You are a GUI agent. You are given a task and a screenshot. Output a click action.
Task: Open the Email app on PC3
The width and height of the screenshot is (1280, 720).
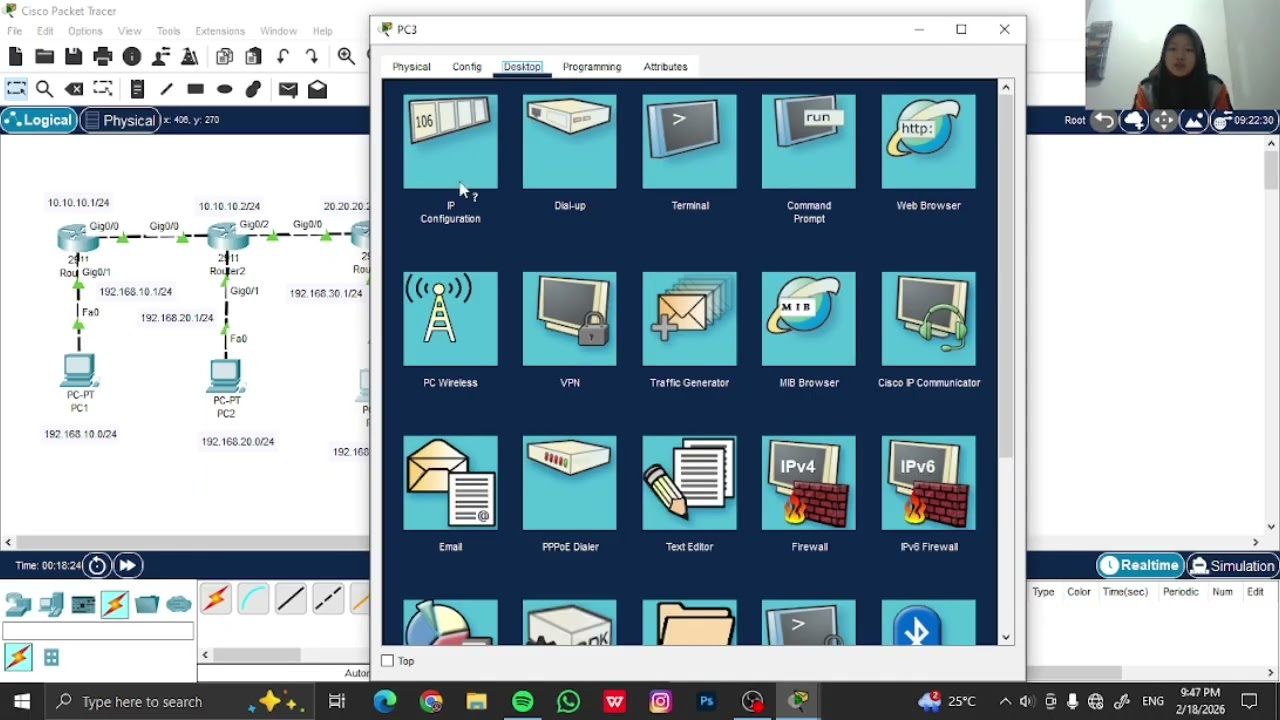[450, 483]
